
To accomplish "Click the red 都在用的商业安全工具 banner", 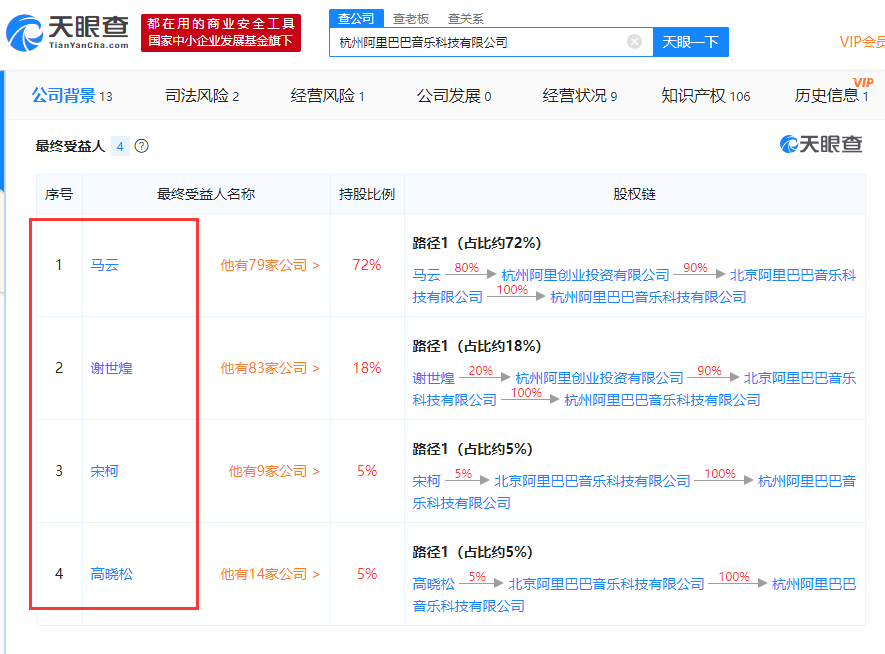I will pyautogui.click(x=221, y=32).
